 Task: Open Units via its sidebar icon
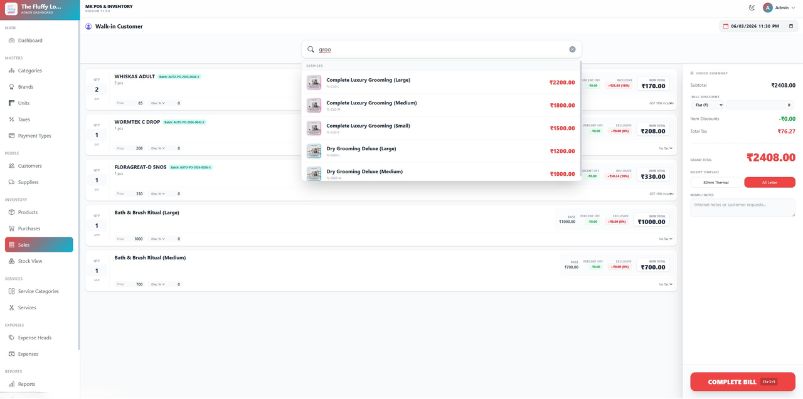pyautogui.click(x=12, y=103)
